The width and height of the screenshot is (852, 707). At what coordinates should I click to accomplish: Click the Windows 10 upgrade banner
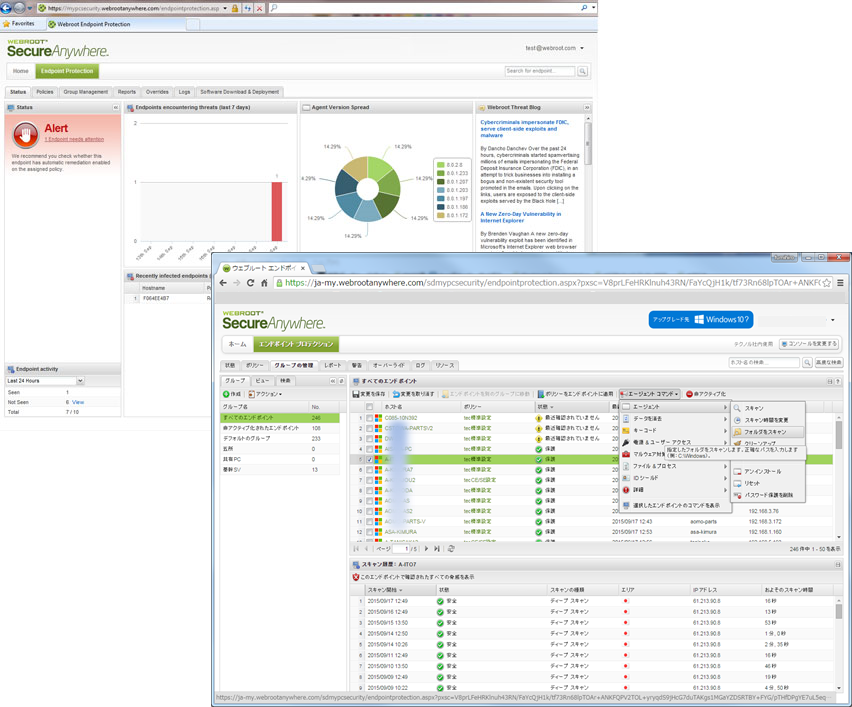701,320
